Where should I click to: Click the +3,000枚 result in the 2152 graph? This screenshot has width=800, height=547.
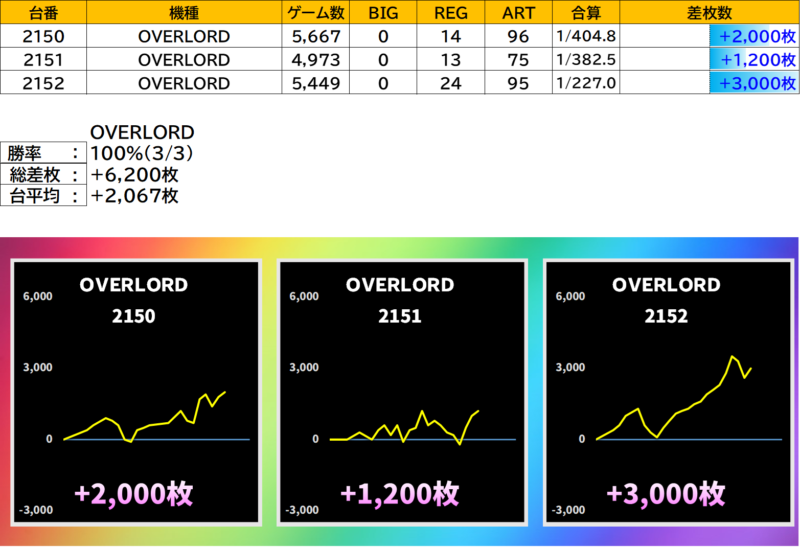666,494
